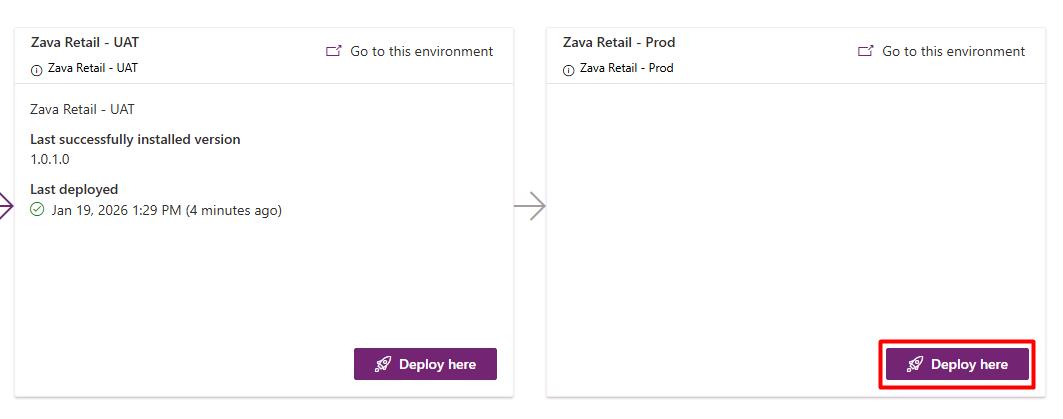The width and height of the screenshot is (1063, 419).
Task: Click the purple arrow left of the UAT card
Action: coord(6,205)
